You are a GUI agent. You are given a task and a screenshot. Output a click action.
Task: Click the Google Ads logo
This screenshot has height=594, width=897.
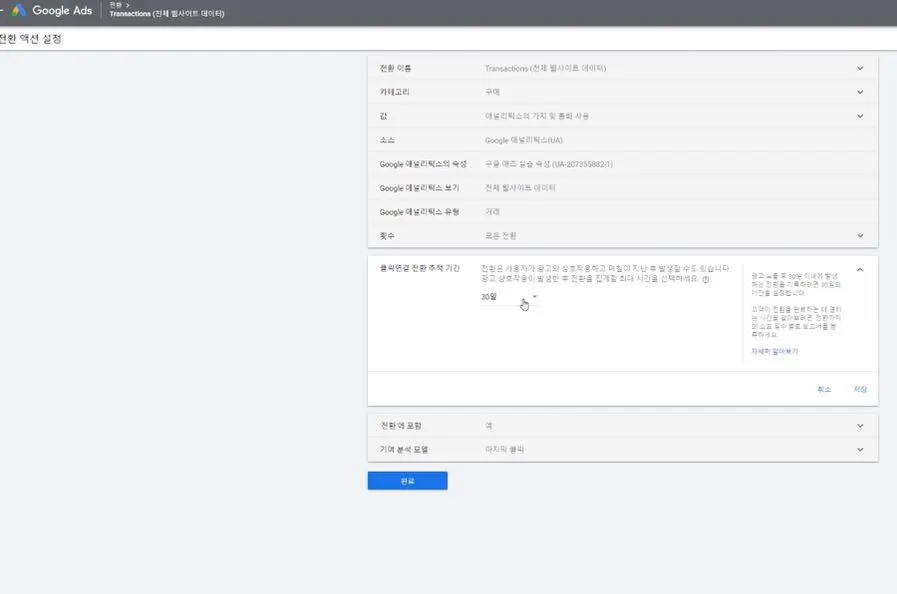click(x=52, y=11)
